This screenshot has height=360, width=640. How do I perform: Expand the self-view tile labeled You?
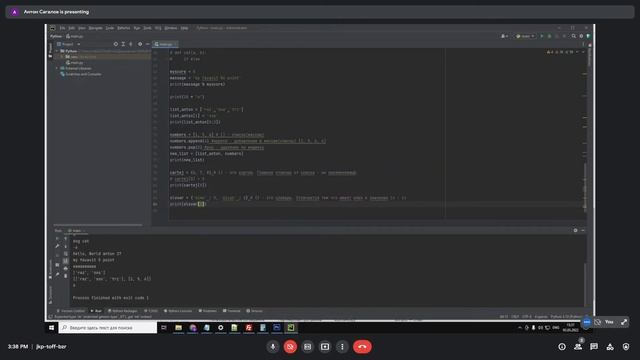pos(624,322)
